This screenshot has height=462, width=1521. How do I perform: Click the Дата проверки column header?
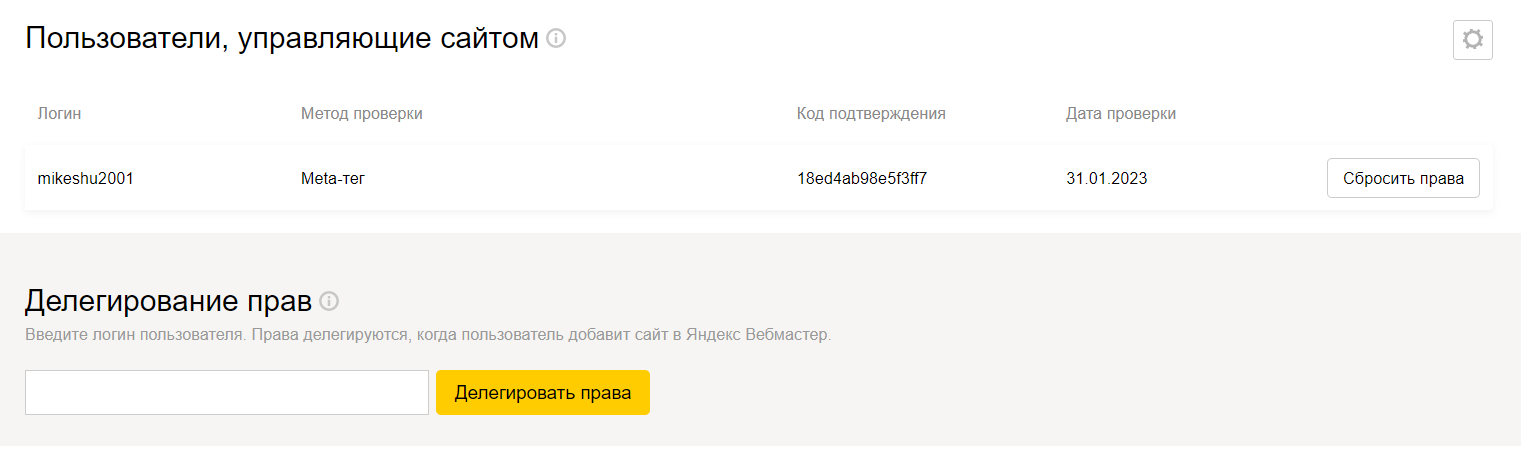pos(1121,114)
